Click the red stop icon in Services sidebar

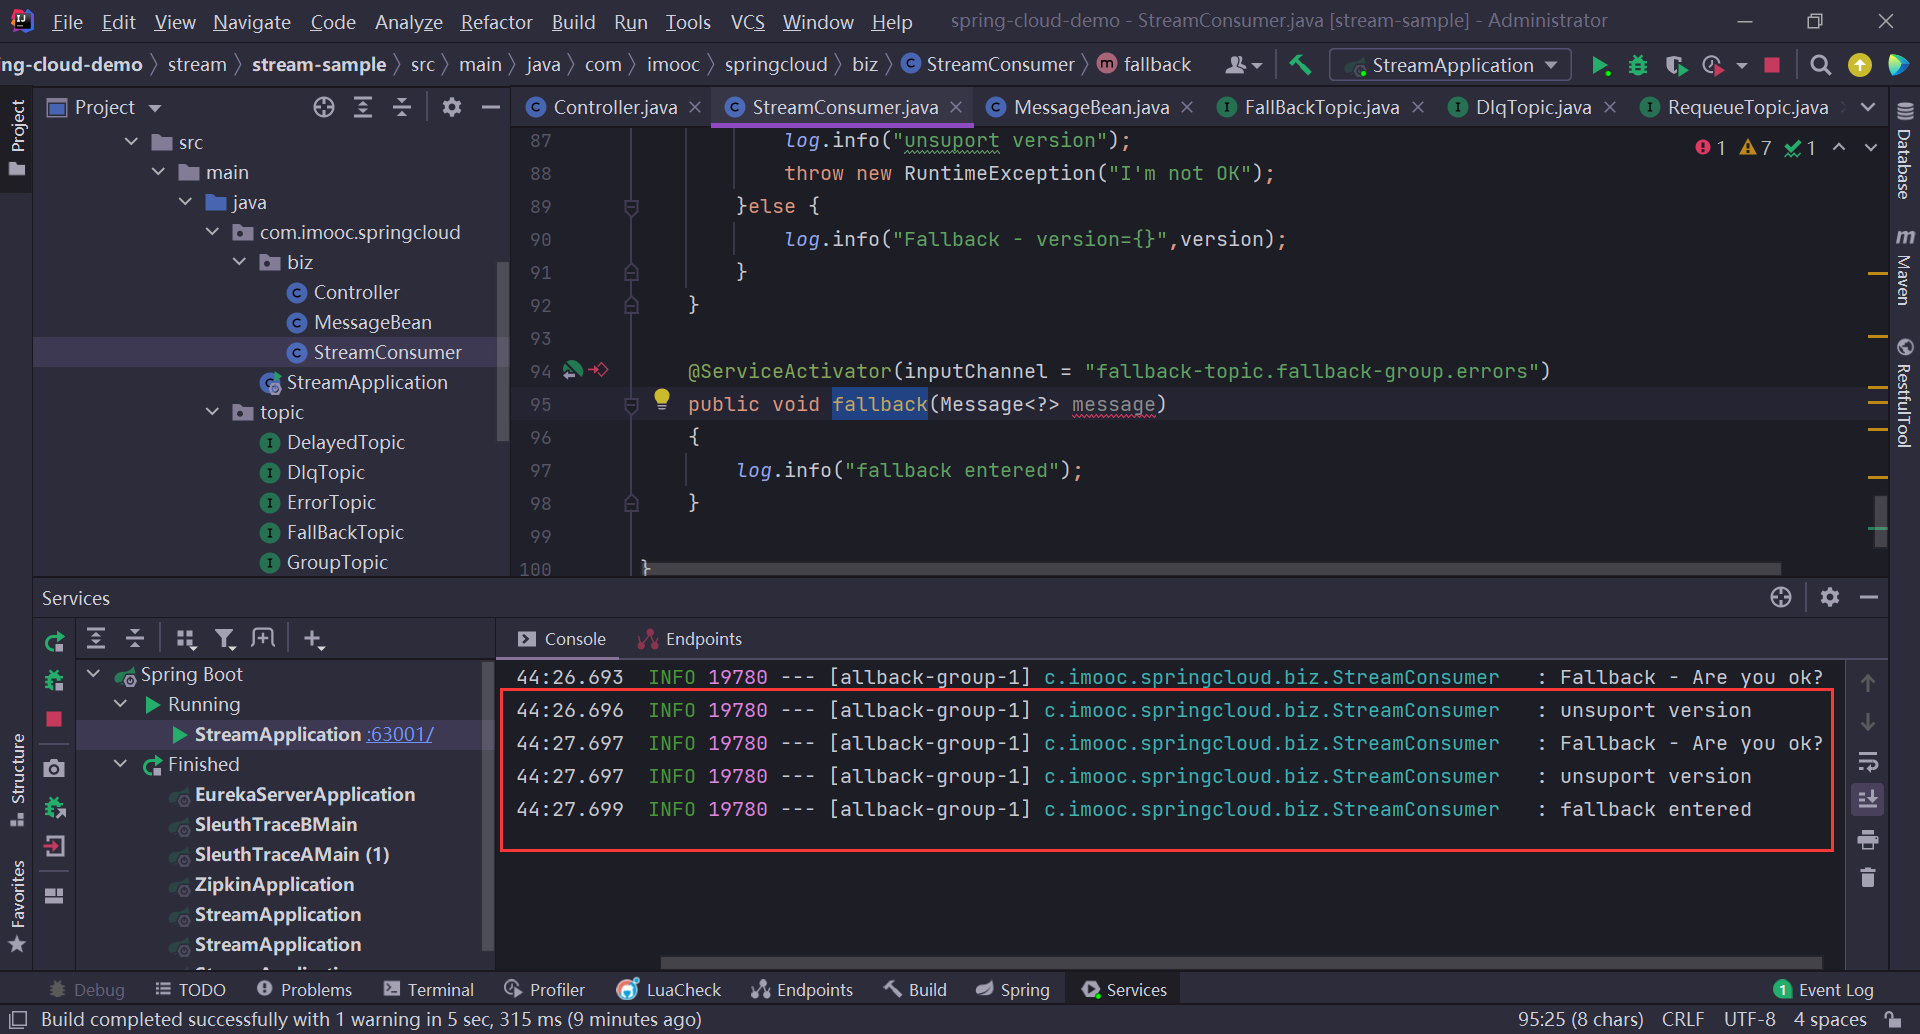pyautogui.click(x=54, y=719)
